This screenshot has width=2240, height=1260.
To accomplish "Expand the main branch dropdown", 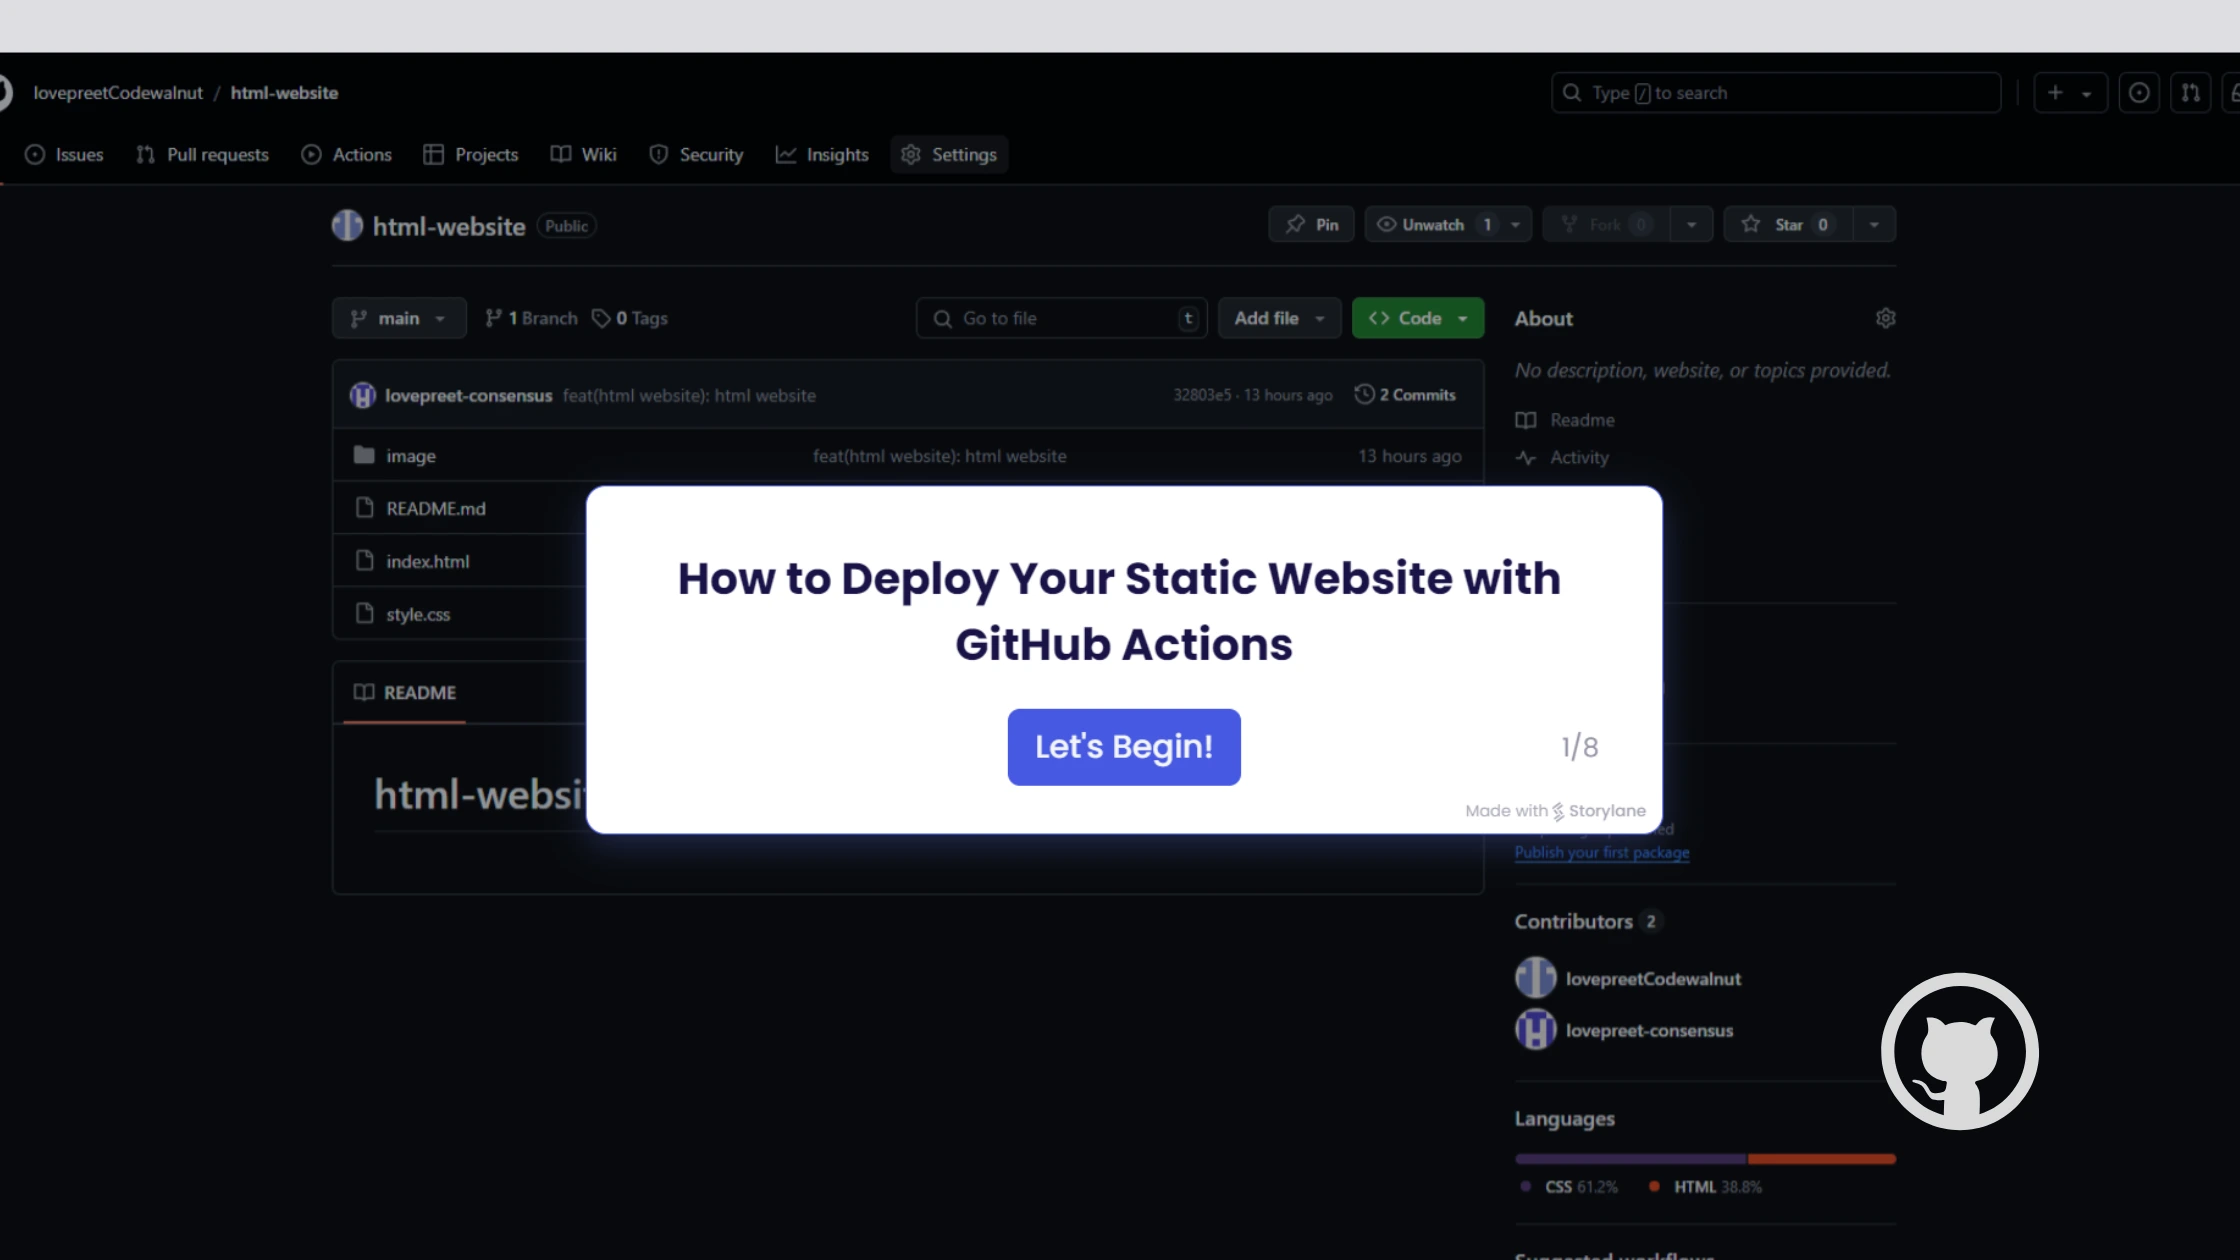I will tap(398, 317).
